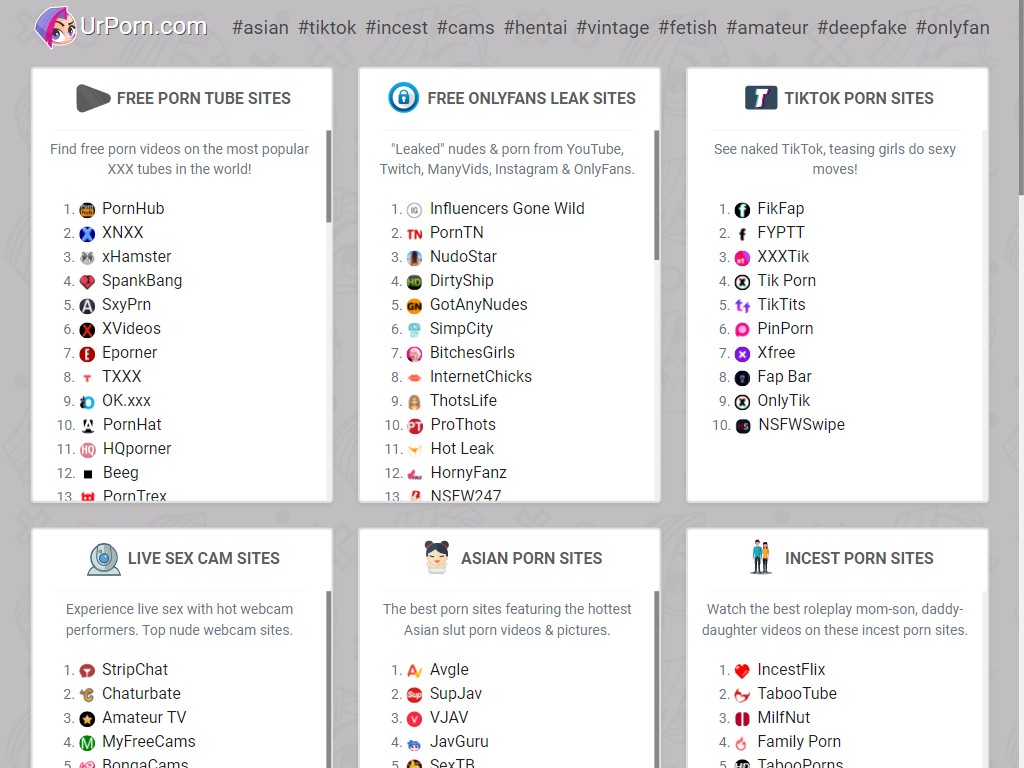
Task: Open the FREE PORN TUBE SITES heading
Action: (204, 98)
